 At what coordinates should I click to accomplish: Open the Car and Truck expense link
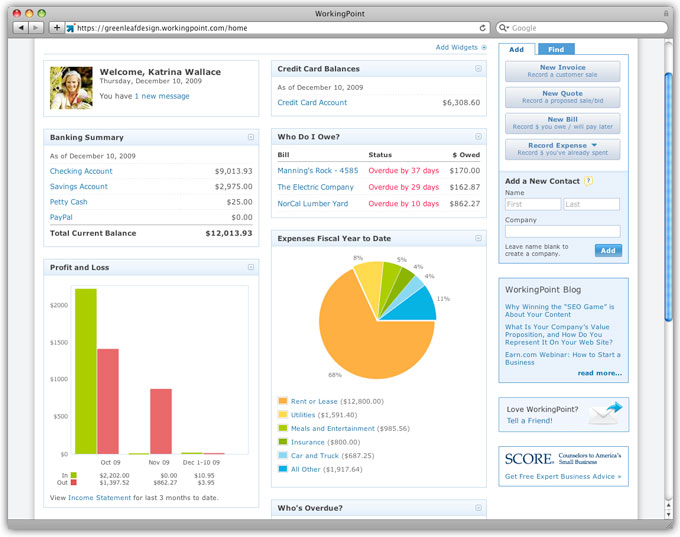point(314,455)
